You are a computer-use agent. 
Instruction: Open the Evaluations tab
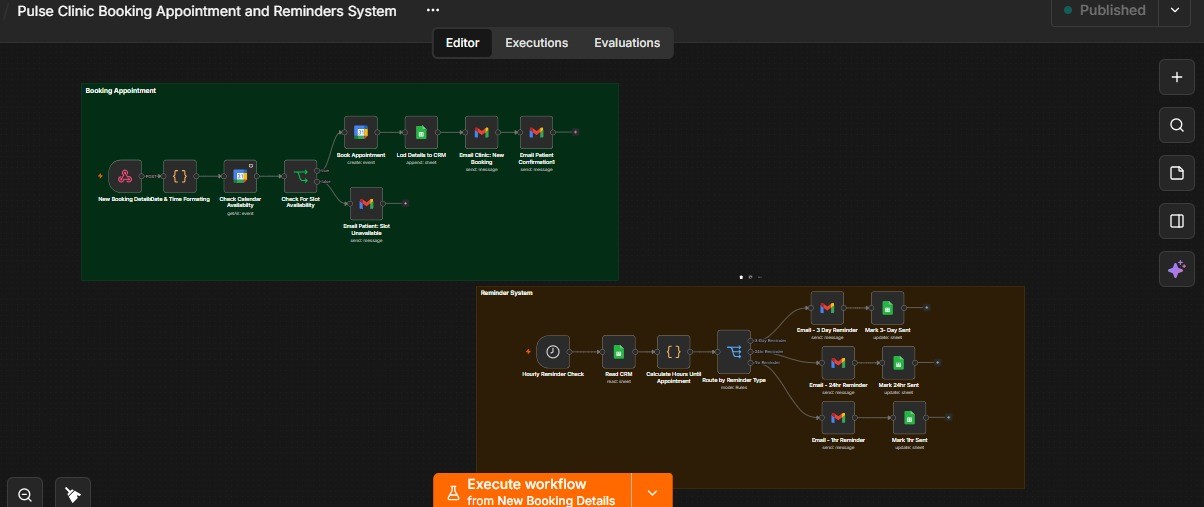627,43
